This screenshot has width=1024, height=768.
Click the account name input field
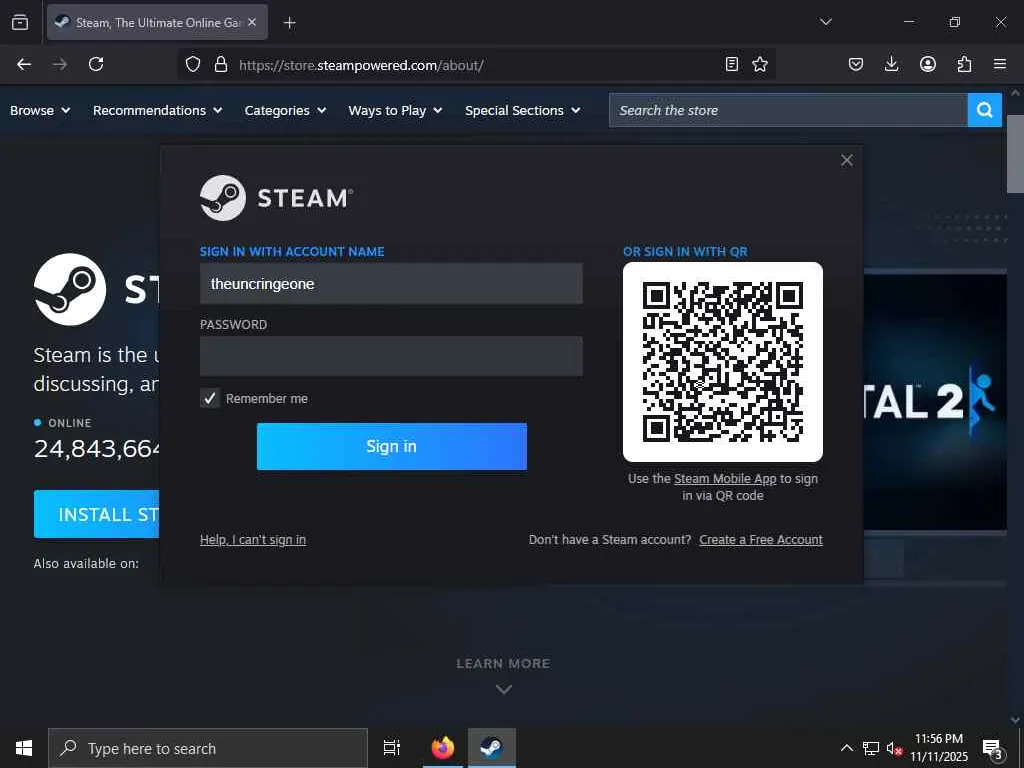coord(391,283)
